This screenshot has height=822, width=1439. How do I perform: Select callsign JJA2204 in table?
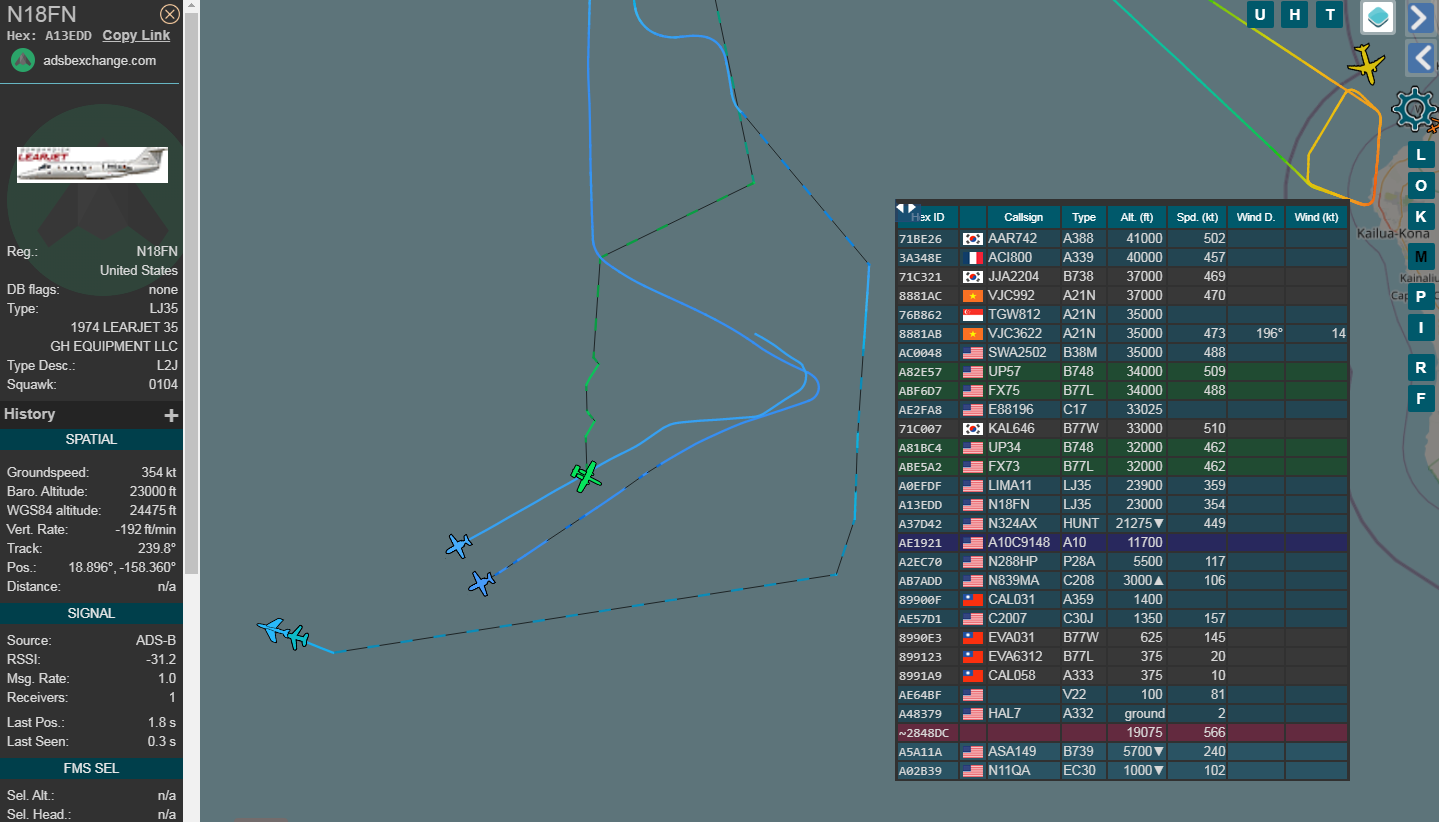click(x=1013, y=277)
